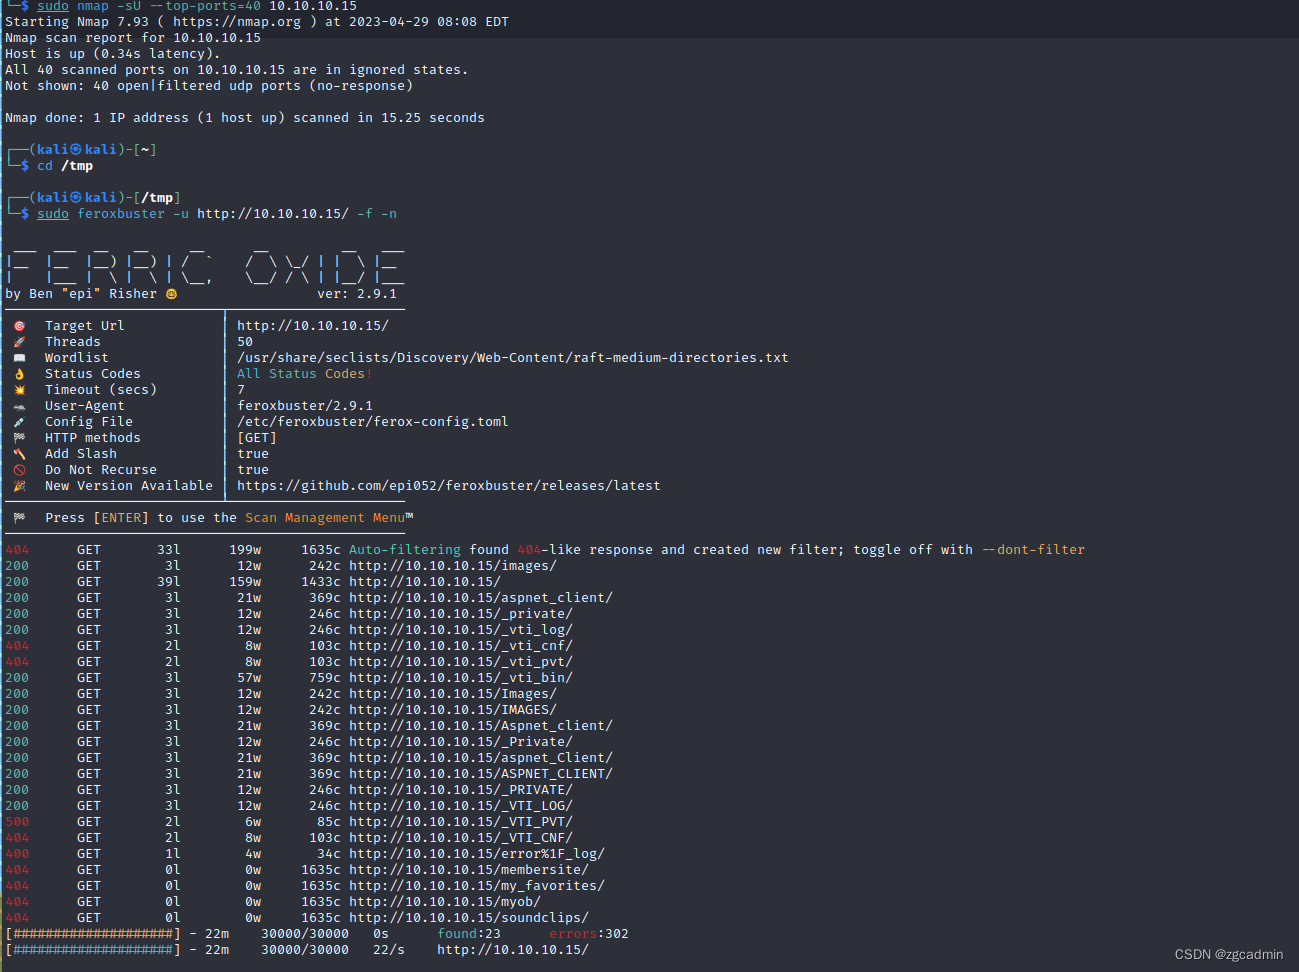Screen dimensions: 1299x972
Task: Click the feroxbuster/2.9.1 User-Agent value
Action: tap(305, 406)
